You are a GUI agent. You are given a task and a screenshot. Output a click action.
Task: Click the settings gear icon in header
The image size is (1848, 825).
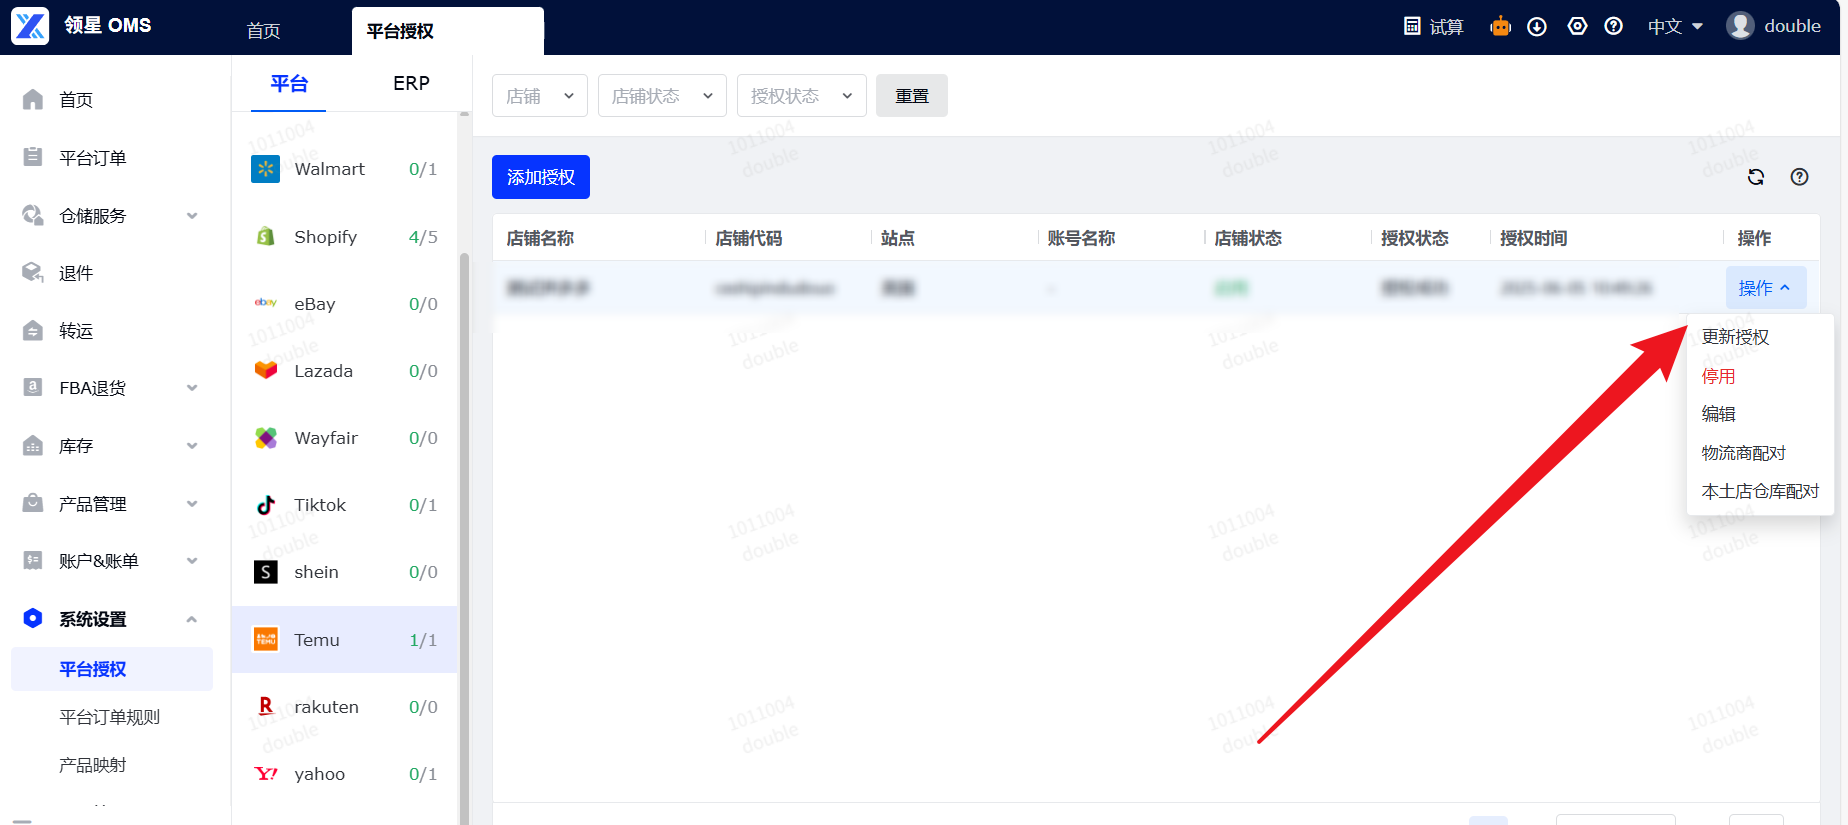coord(1577,26)
